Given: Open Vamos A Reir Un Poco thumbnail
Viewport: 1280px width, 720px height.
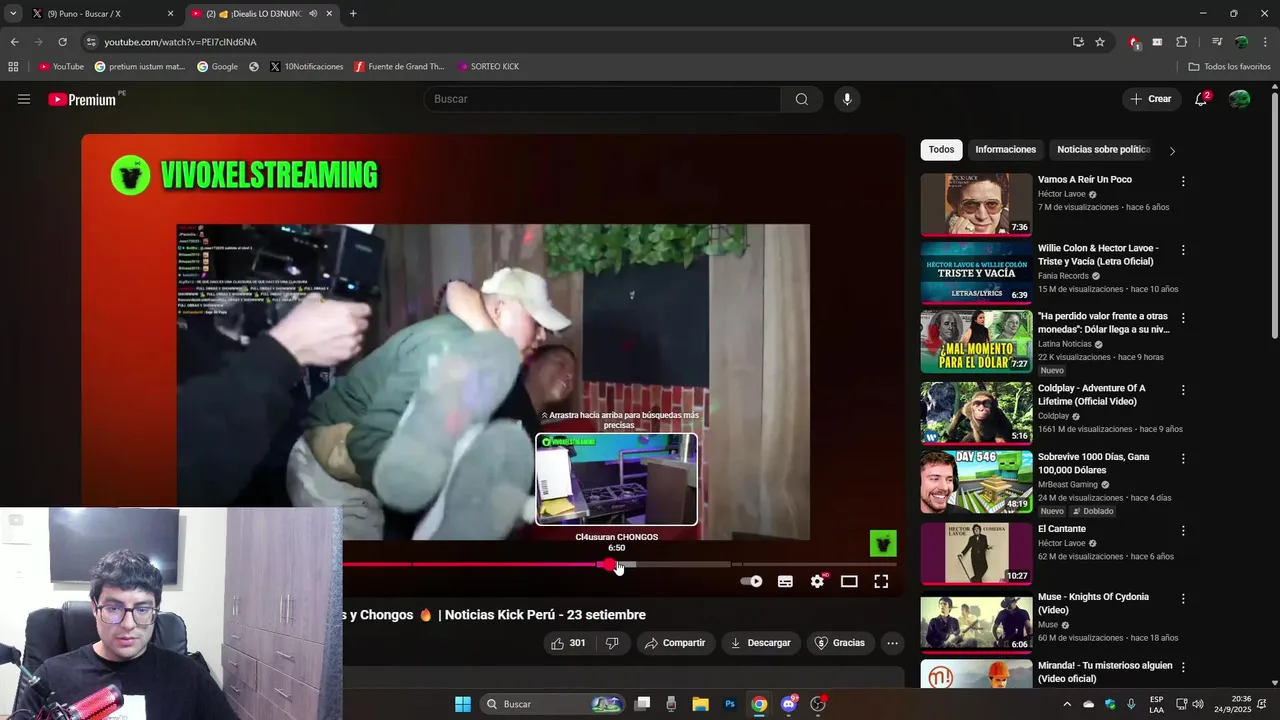Looking at the screenshot, I should (976, 205).
